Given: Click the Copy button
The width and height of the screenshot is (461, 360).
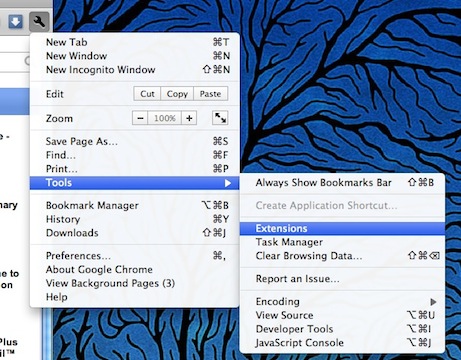Looking at the screenshot, I should 177,94.
